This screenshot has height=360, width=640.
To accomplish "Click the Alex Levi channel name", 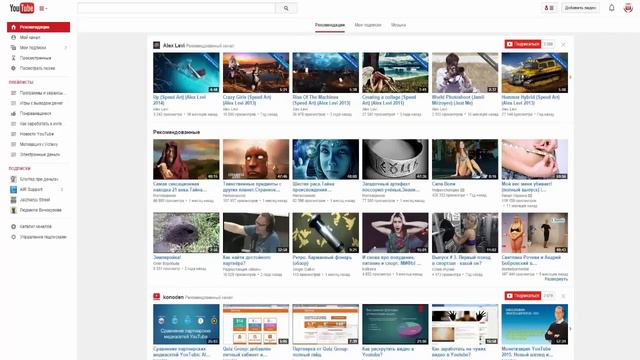I will click(174, 46).
